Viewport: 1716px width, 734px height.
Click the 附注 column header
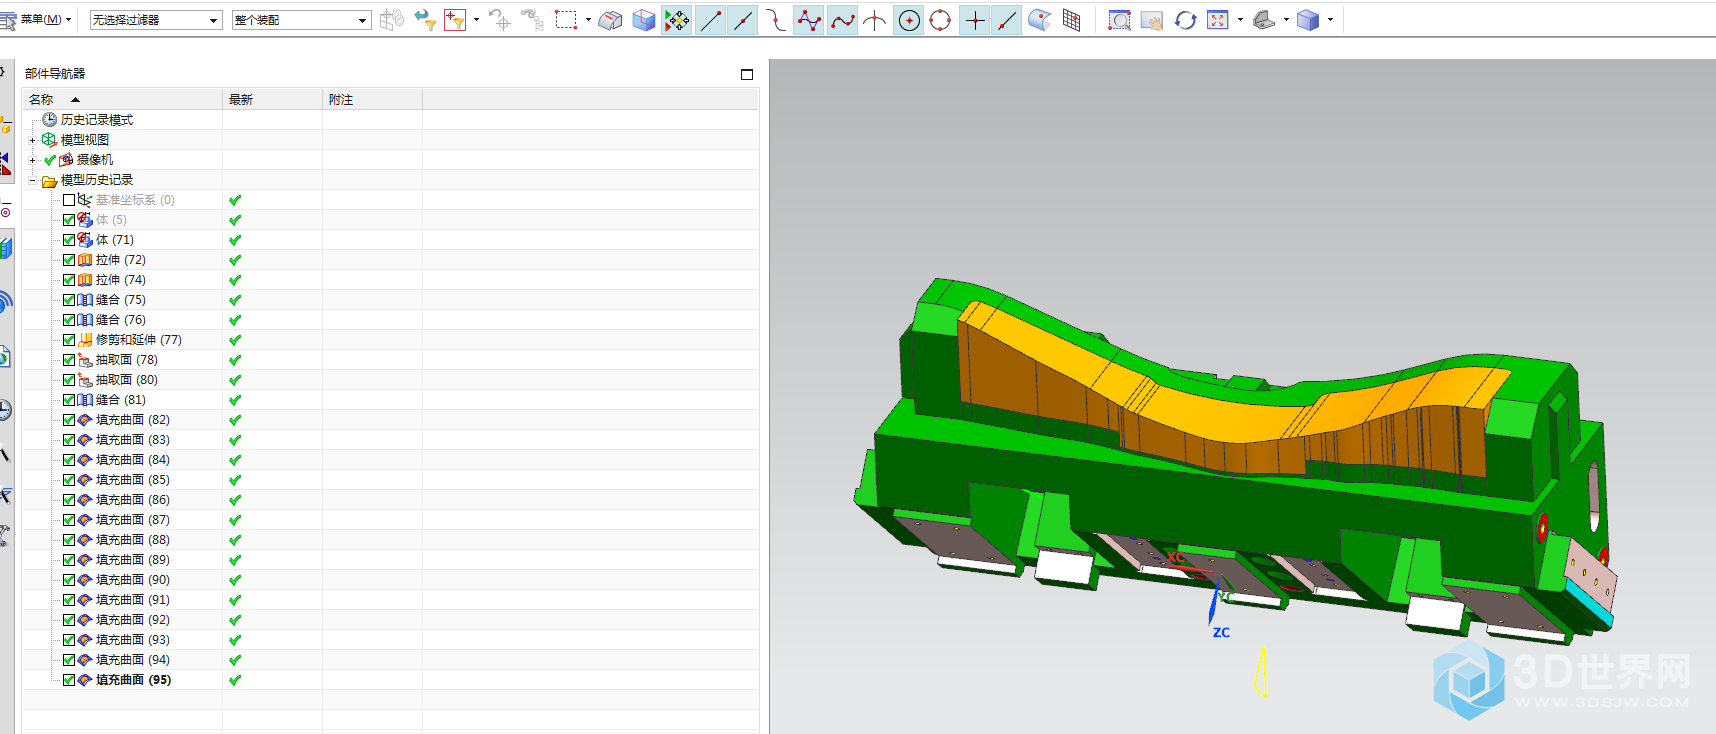(x=372, y=99)
